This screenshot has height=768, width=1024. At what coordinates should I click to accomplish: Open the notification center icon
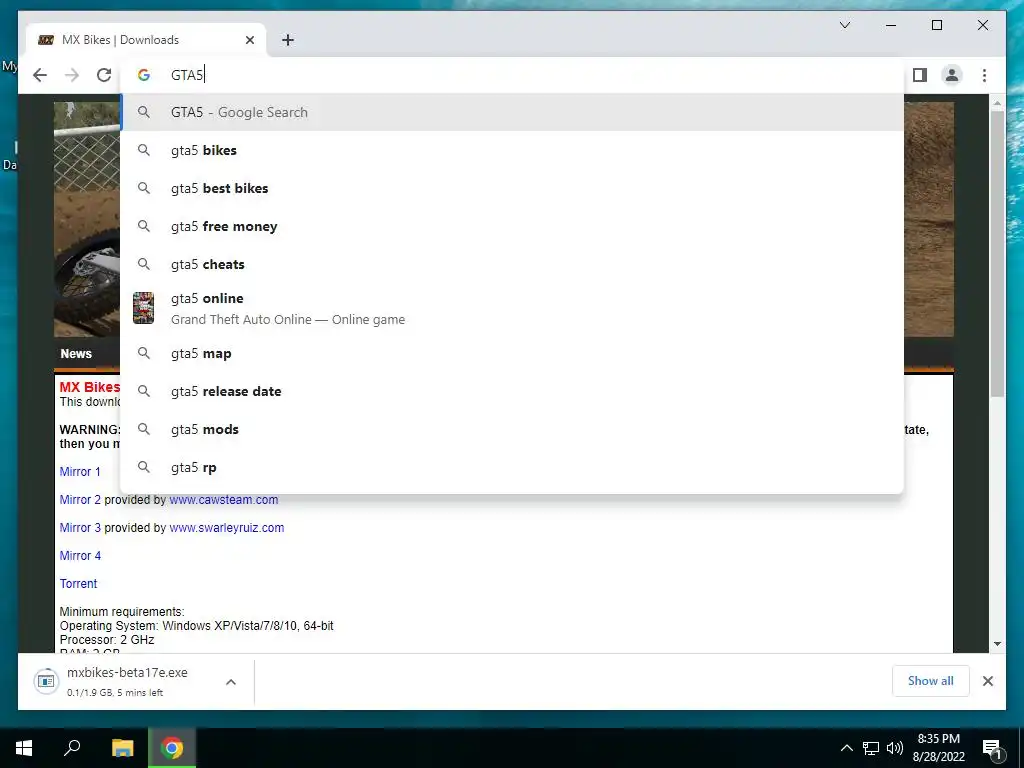[993, 748]
